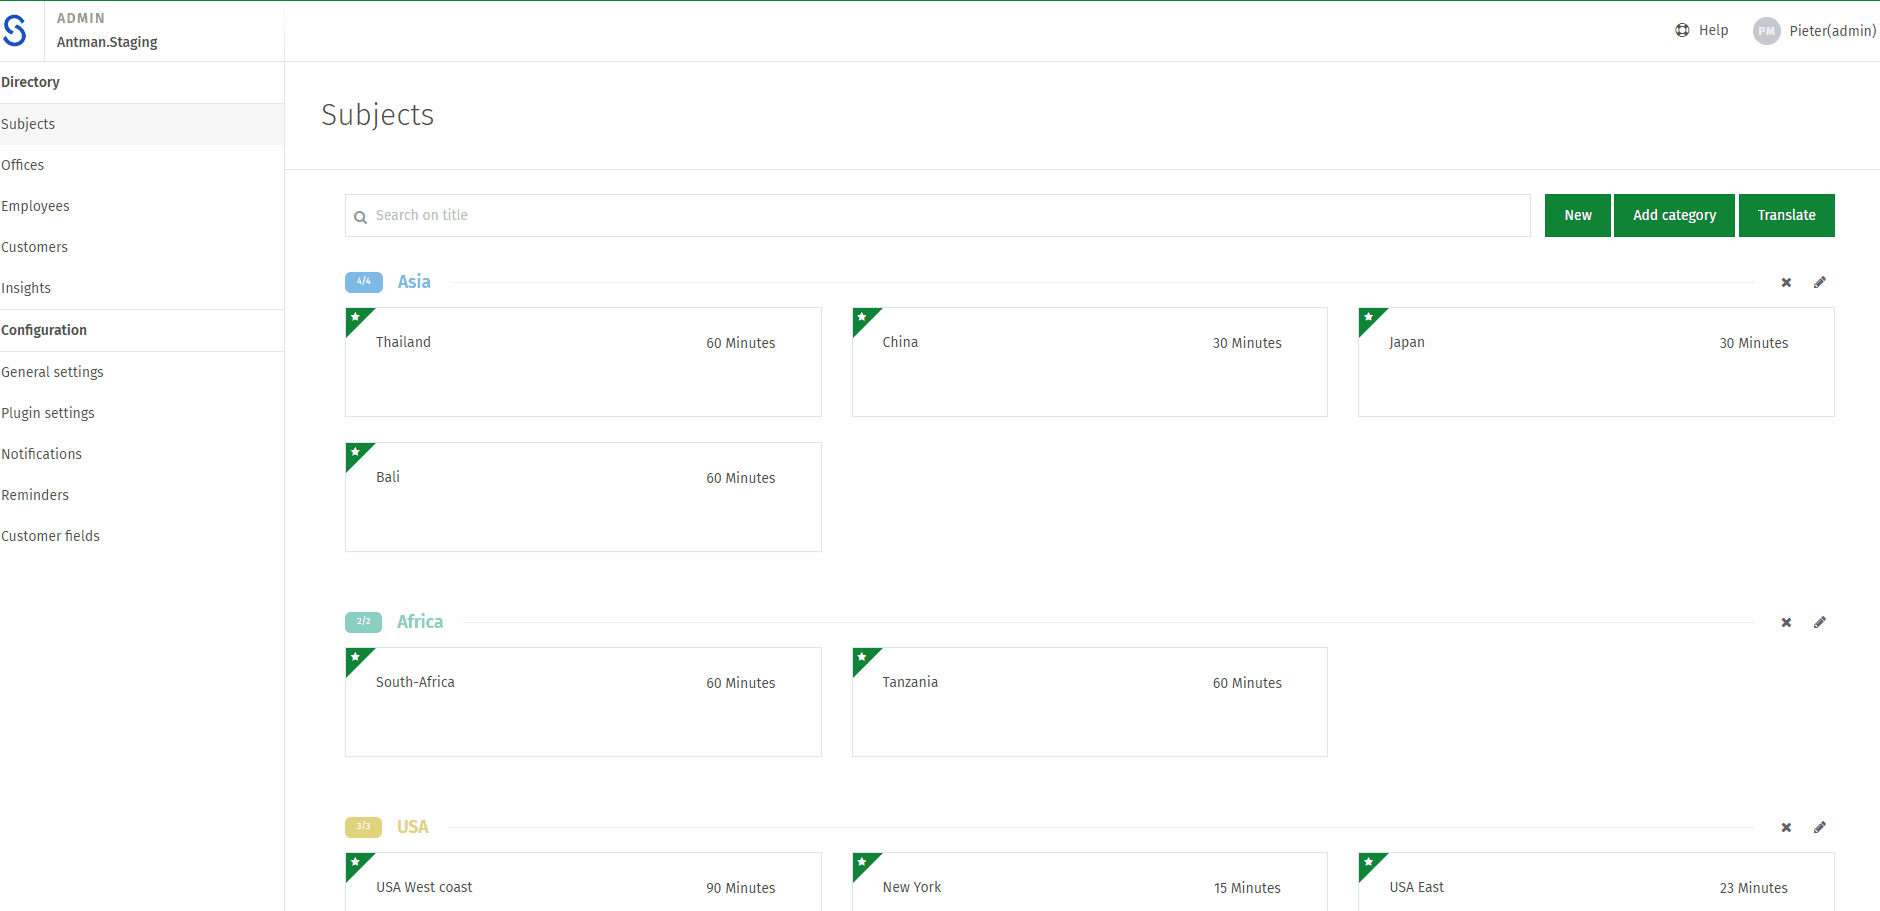Click the 4/4 badge beside Asia
1880x911 pixels.
point(364,282)
